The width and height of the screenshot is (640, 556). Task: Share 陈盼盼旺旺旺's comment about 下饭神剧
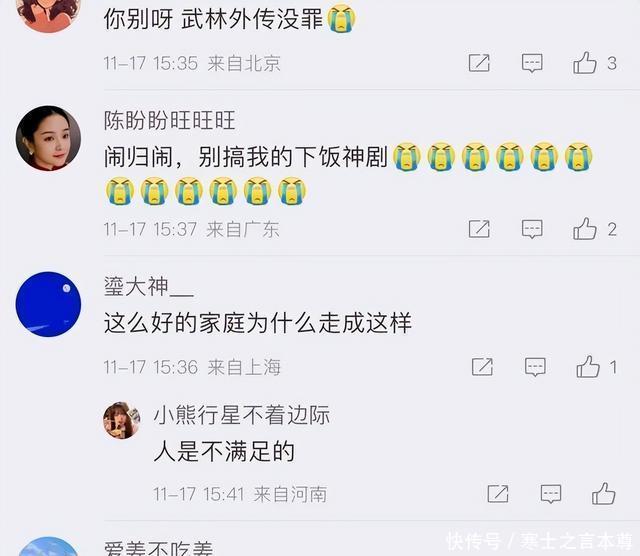[479, 229]
